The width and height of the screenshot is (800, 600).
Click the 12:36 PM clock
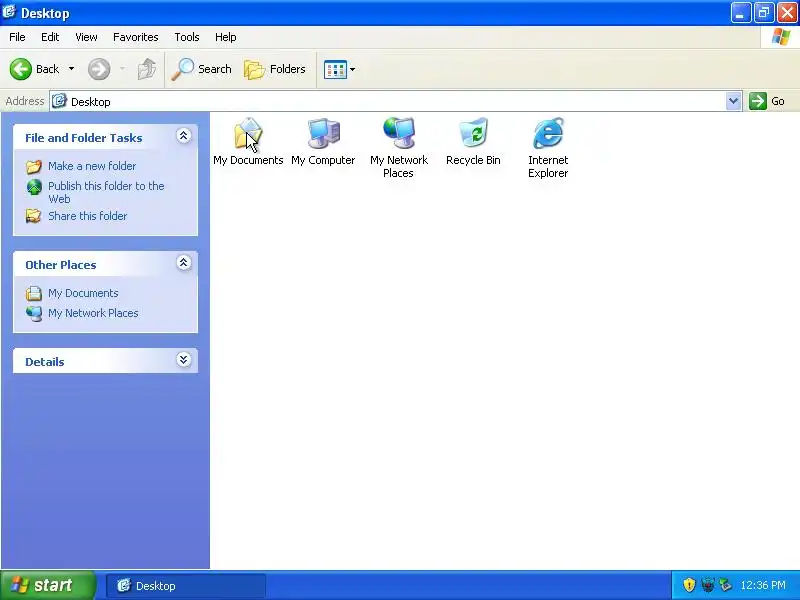[763, 585]
